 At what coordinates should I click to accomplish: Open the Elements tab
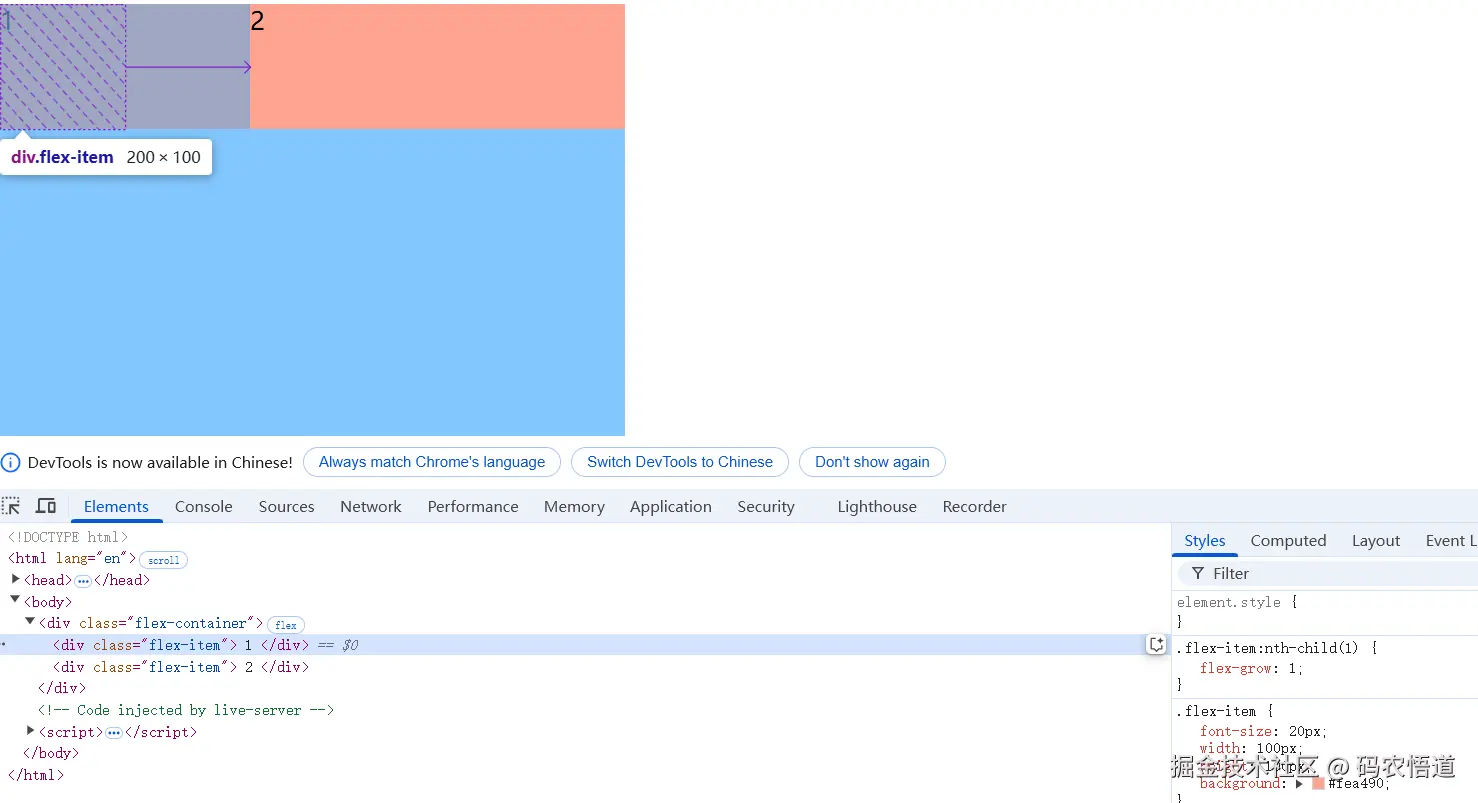(x=116, y=506)
